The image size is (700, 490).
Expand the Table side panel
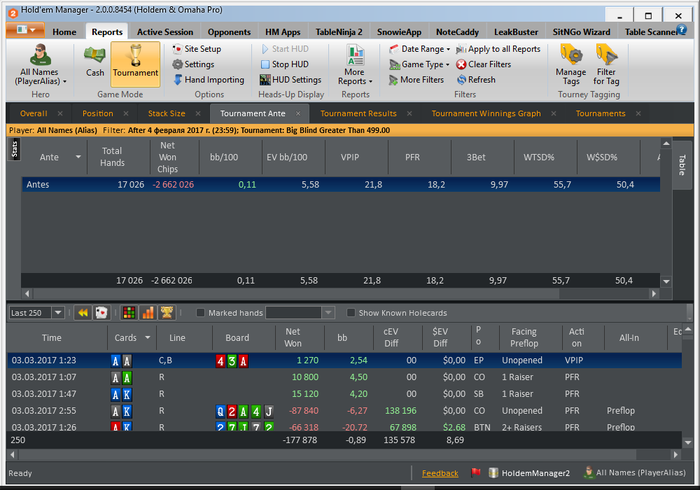tap(682, 165)
